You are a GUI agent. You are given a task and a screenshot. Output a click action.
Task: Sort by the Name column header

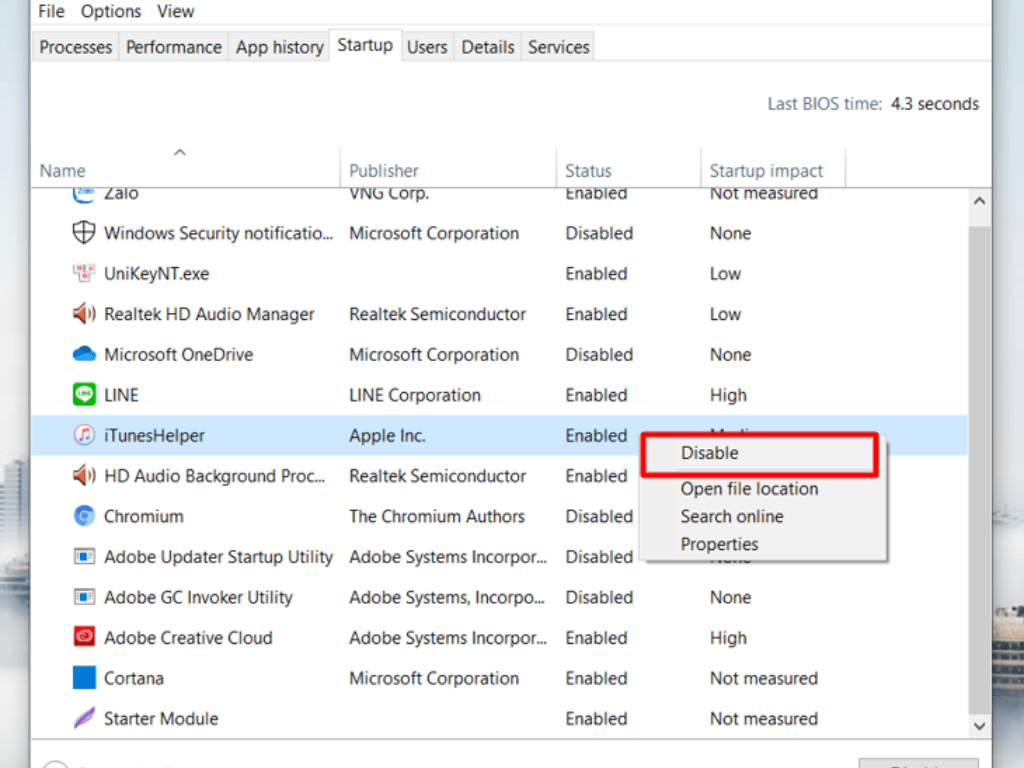coord(62,171)
